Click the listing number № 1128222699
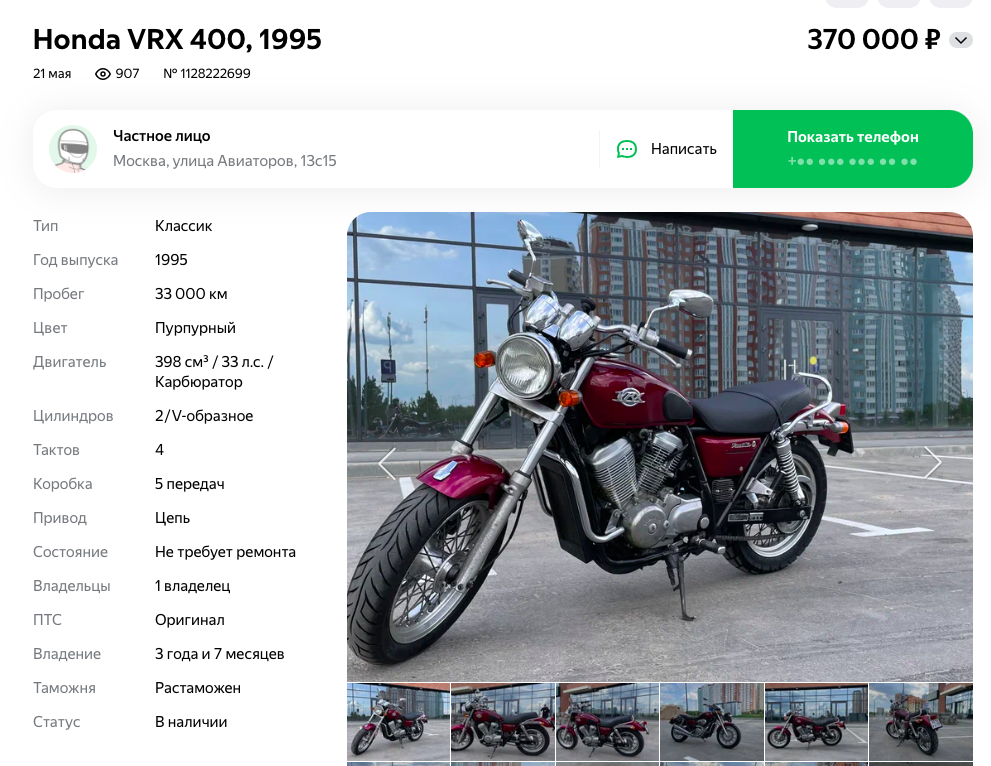Image resolution: width=991 pixels, height=766 pixels. click(207, 74)
